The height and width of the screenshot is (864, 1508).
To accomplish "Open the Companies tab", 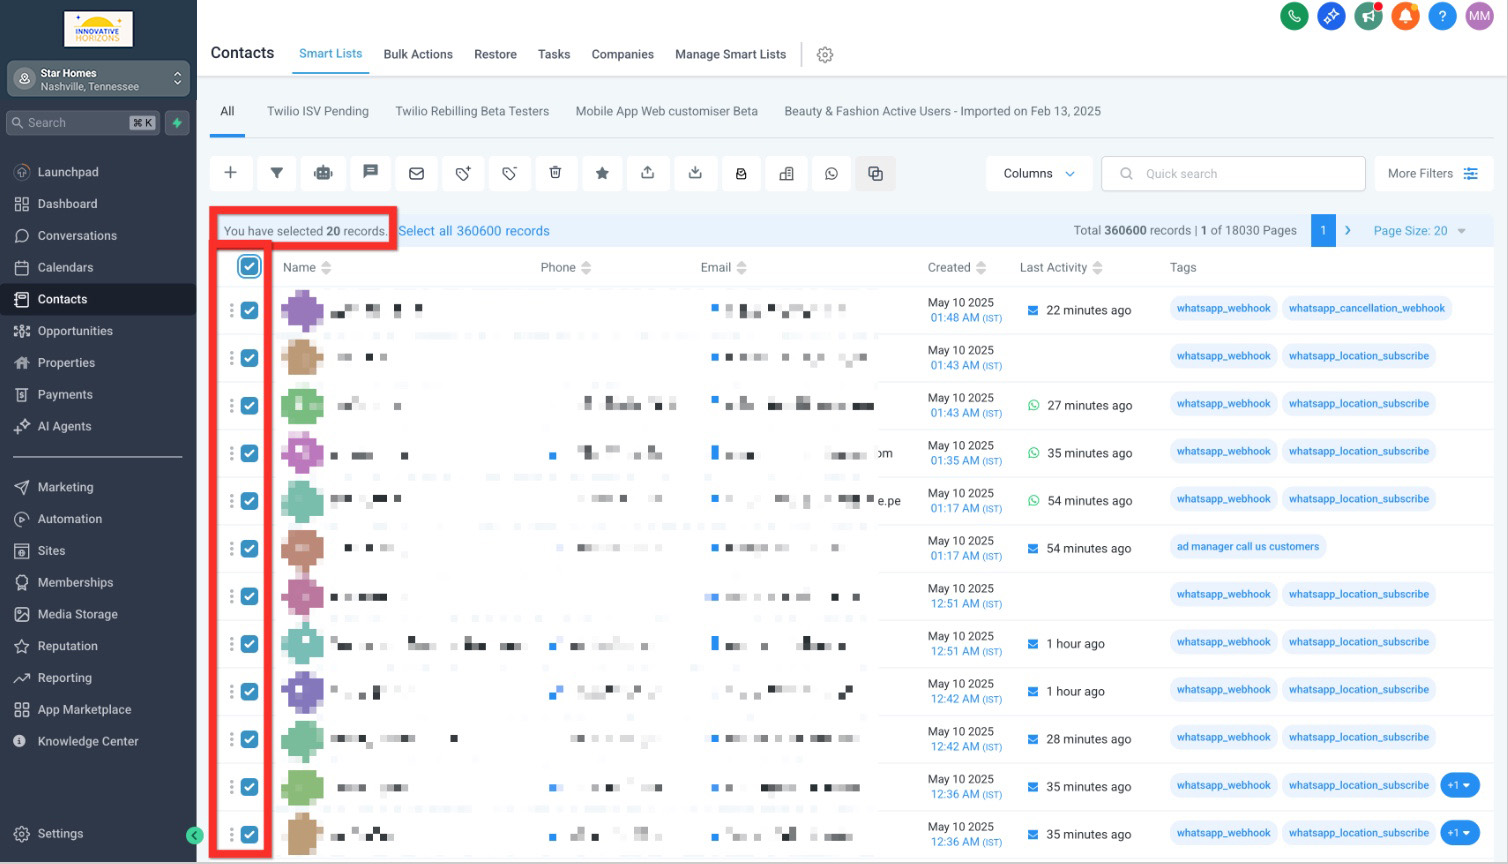I will [x=622, y=54].
